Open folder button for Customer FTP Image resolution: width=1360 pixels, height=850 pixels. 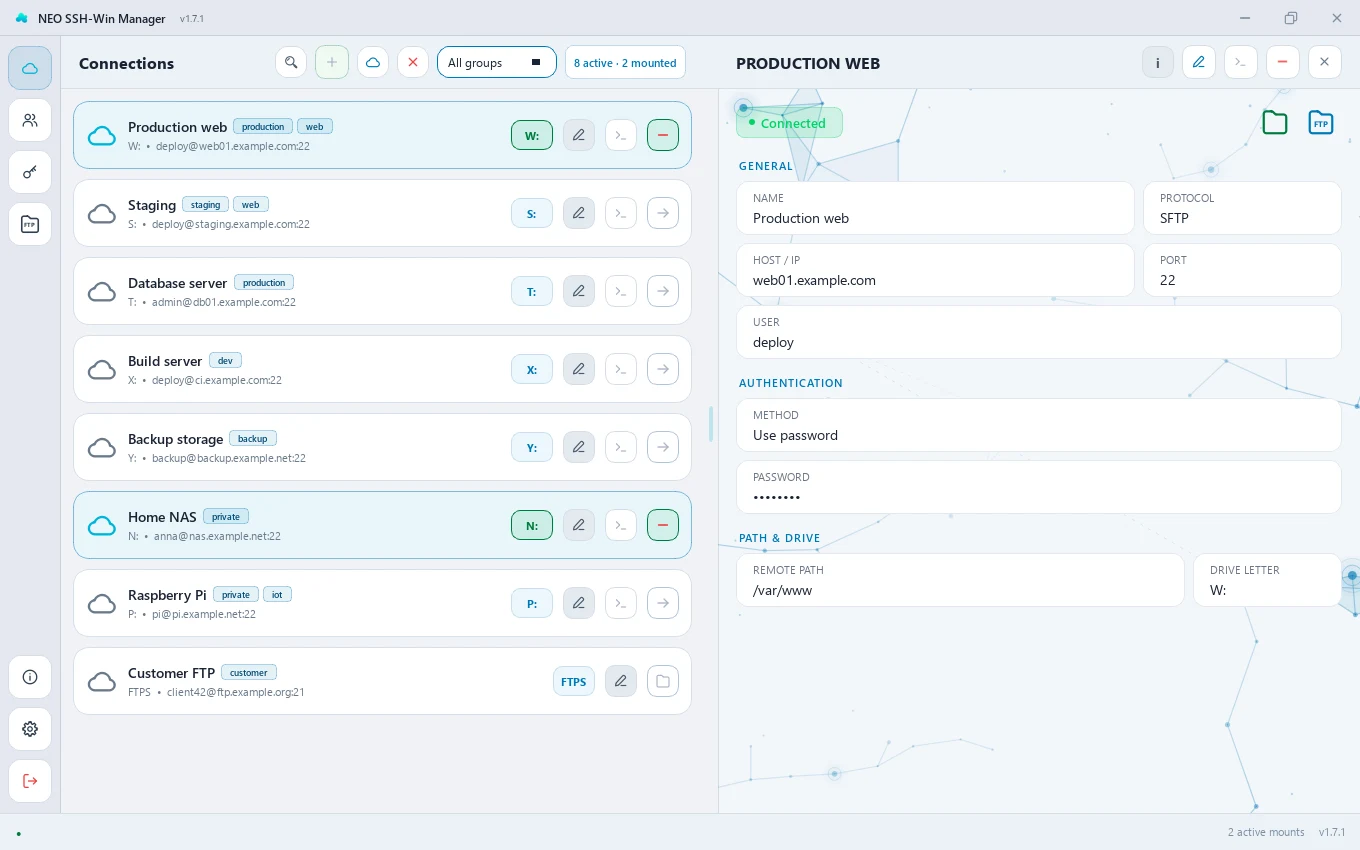663,681
